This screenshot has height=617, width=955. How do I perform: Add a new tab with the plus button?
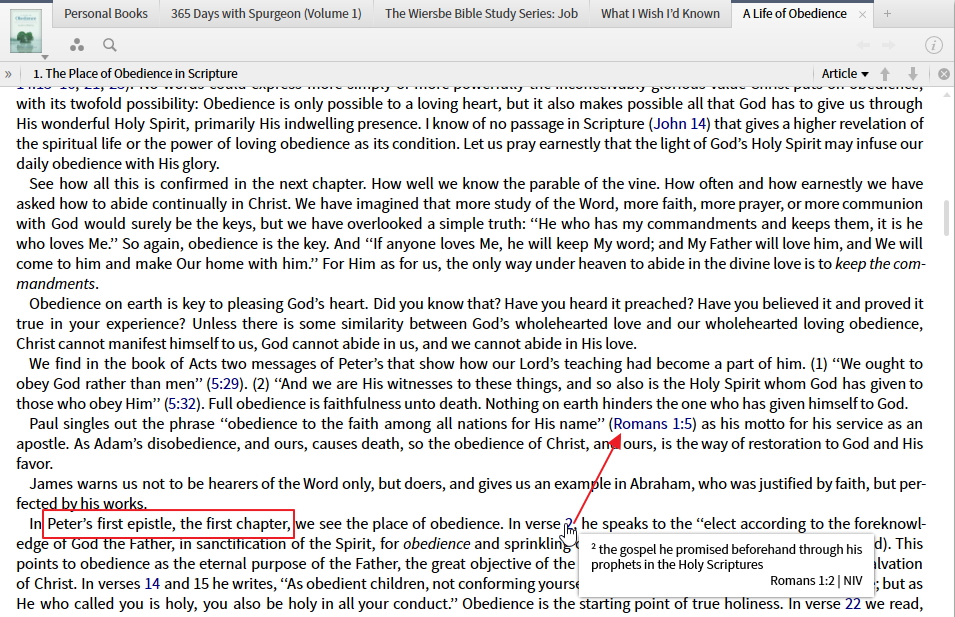pyautogui.click(x=887, y=13)
